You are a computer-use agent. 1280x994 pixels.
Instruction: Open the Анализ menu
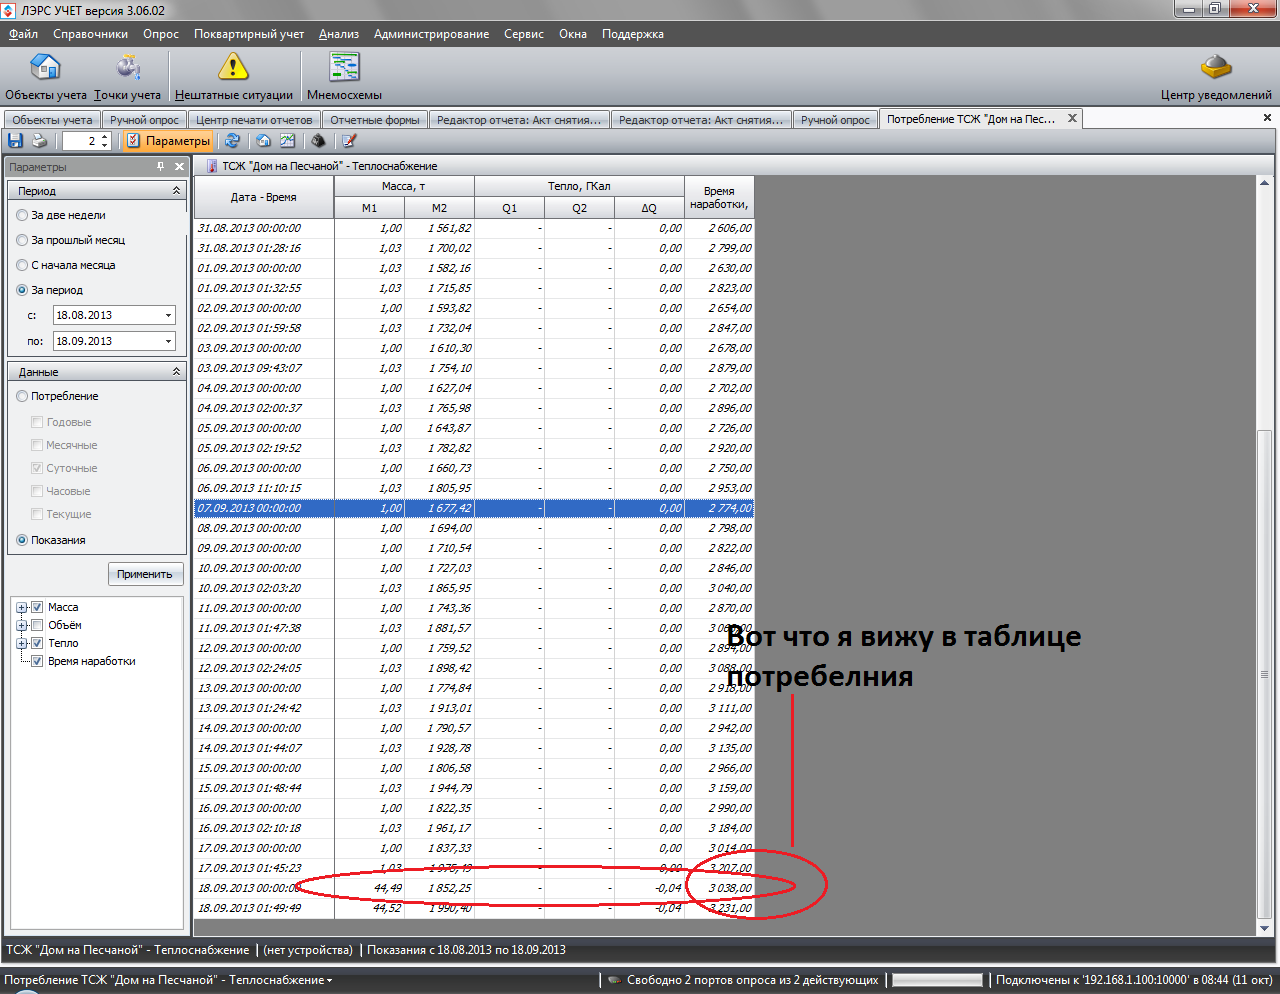tap(339, 34)
